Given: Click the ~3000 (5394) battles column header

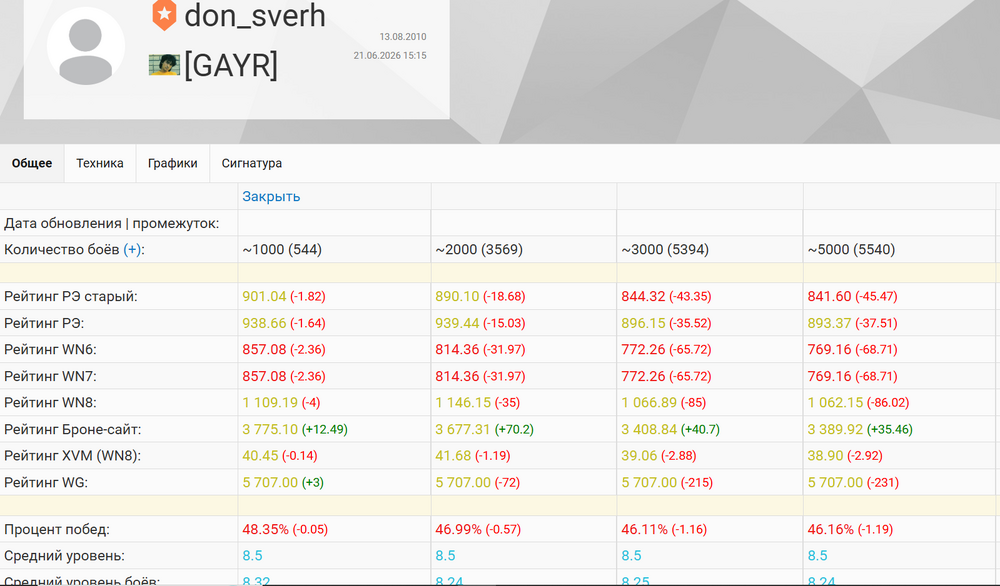Looking at the screenshot, I should click(x=665, y=249).
